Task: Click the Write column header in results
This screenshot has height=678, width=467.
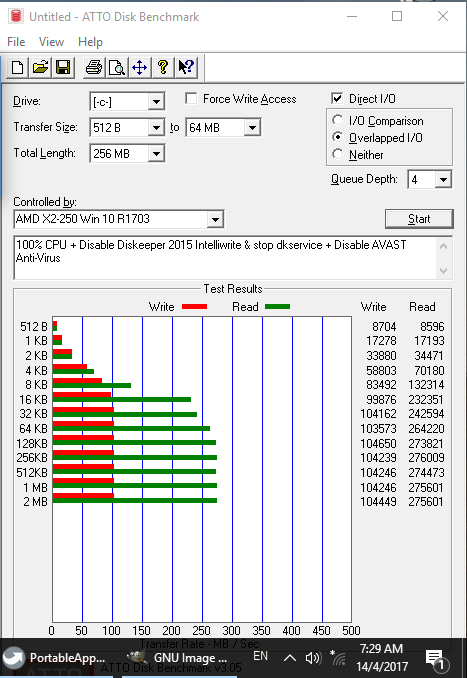Action: [x=374, y=307]
